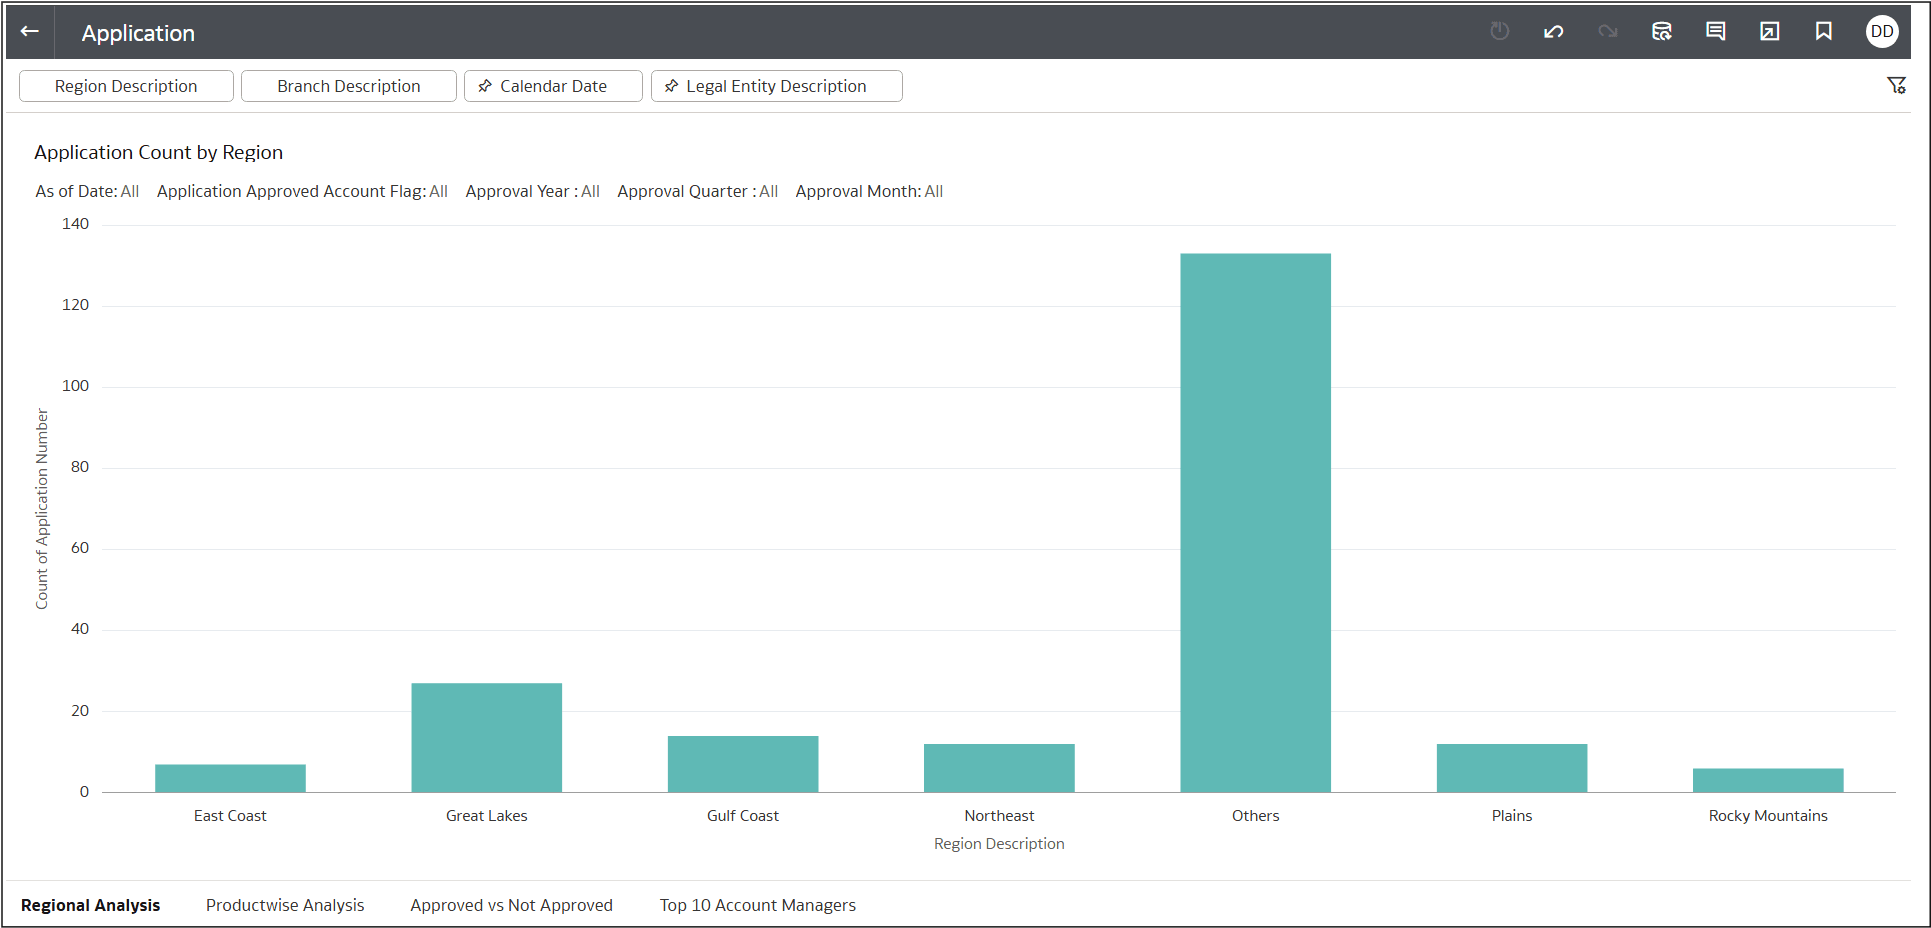The width and height of the screenshot is (1931, 928).
Task: Open the Calendar Date filter chip
Action: pos(553,86)
